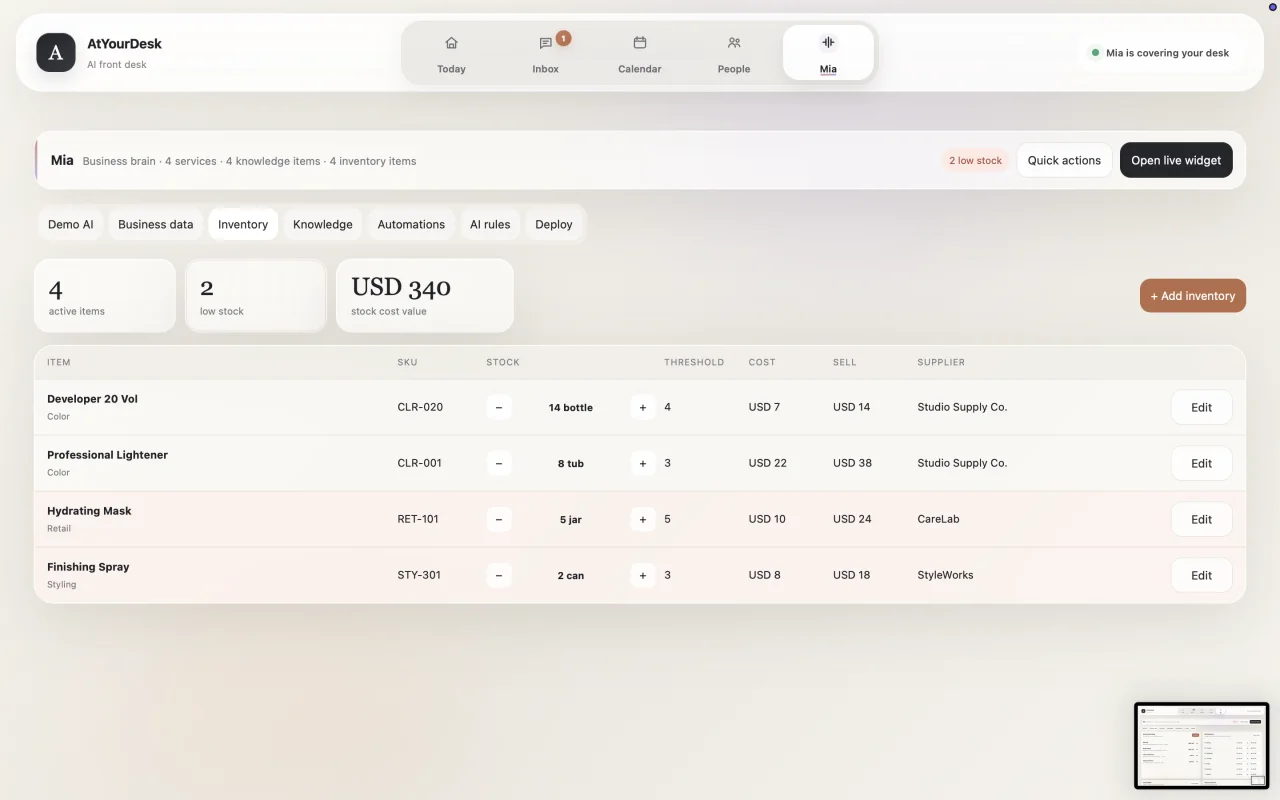This screenshot has width=1280, height=800.
Task: Edit the Professional Lightener item
Action: (x=1201, y=463)
